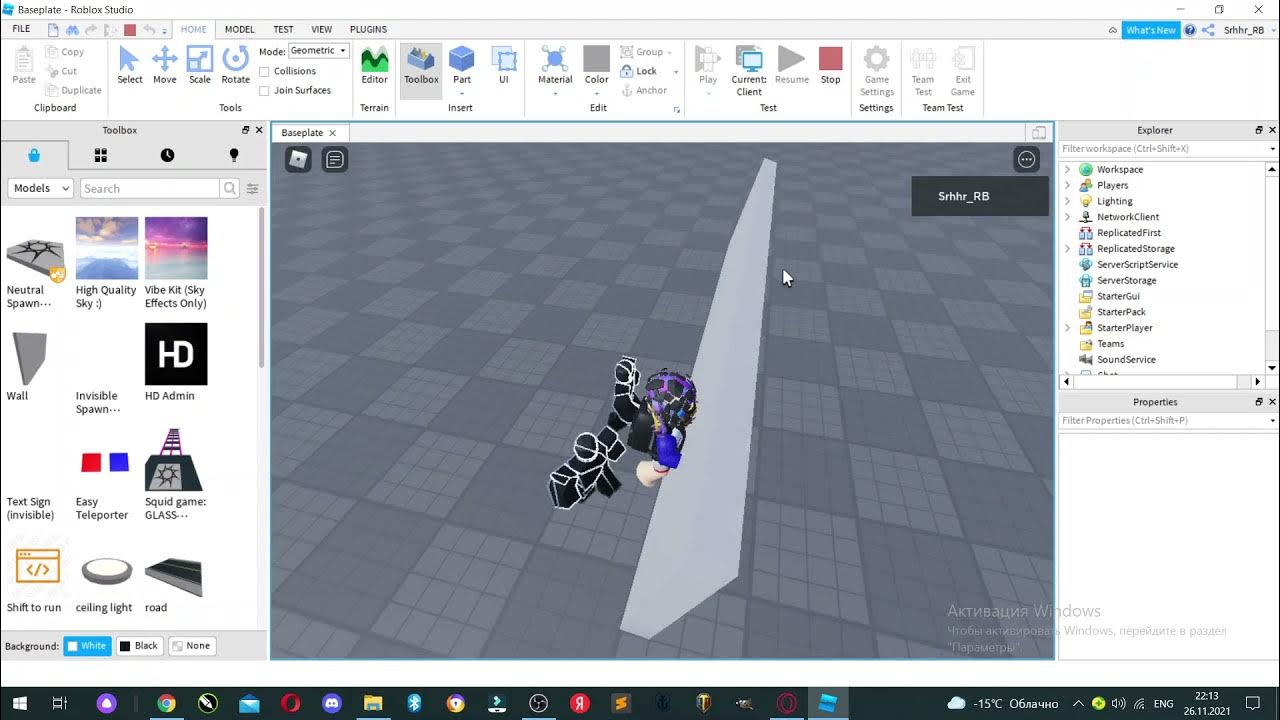Switch to the MODEL ribbon tab
Image resolution: width=1280 pixels, height=720 pixels.
(239, 30)
